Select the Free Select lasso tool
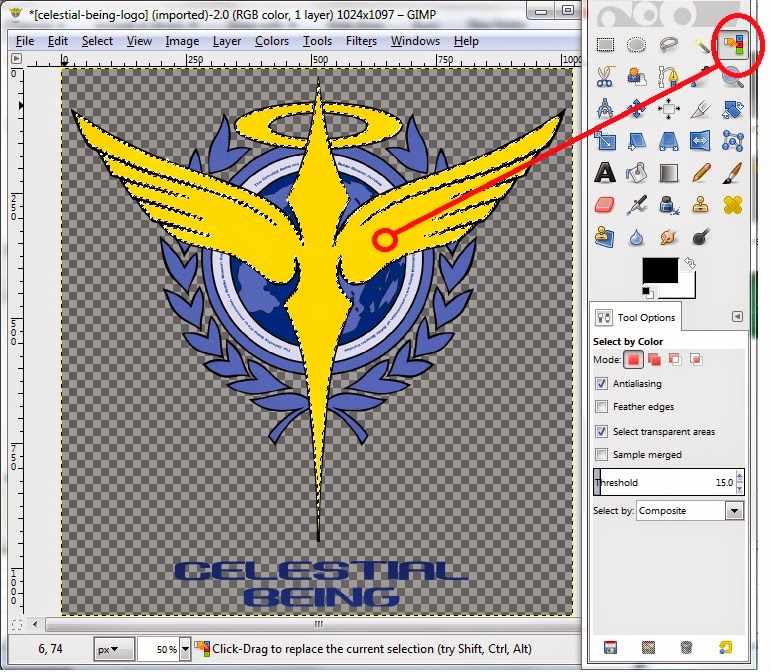 click(668, 45)
